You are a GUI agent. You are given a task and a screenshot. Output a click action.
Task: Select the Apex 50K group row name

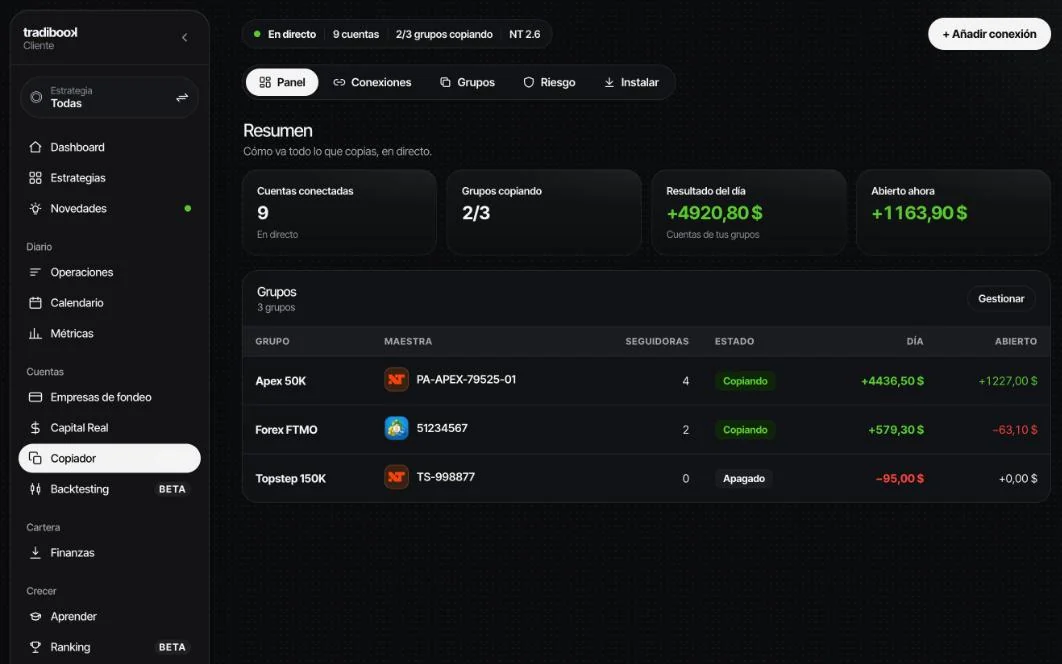[280, 381]
